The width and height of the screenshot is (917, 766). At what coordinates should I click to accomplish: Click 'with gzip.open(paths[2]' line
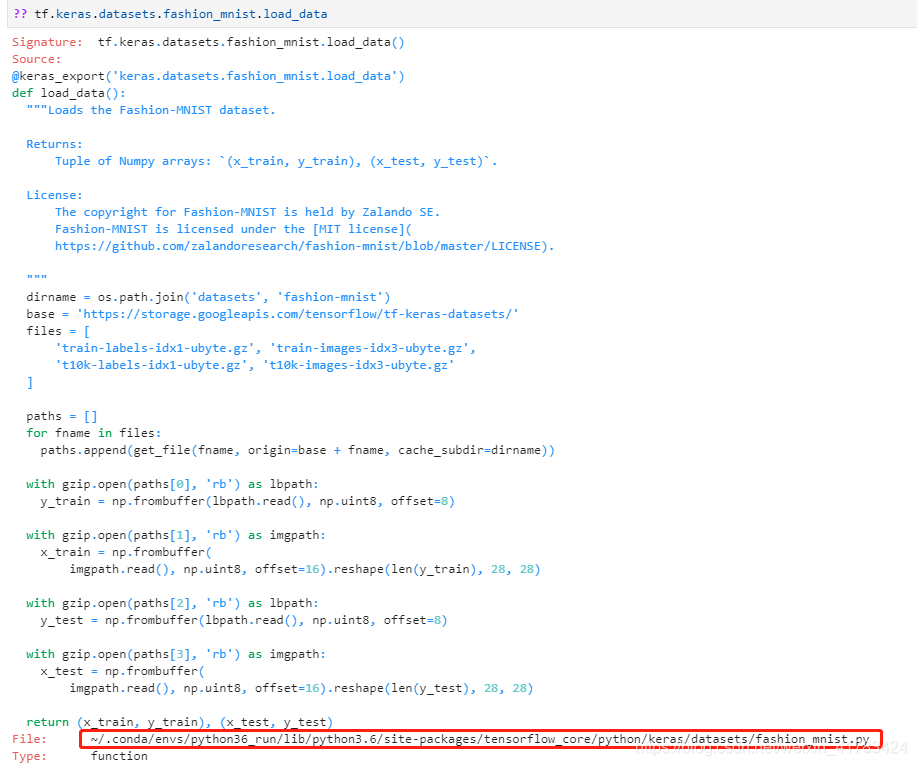173,603
